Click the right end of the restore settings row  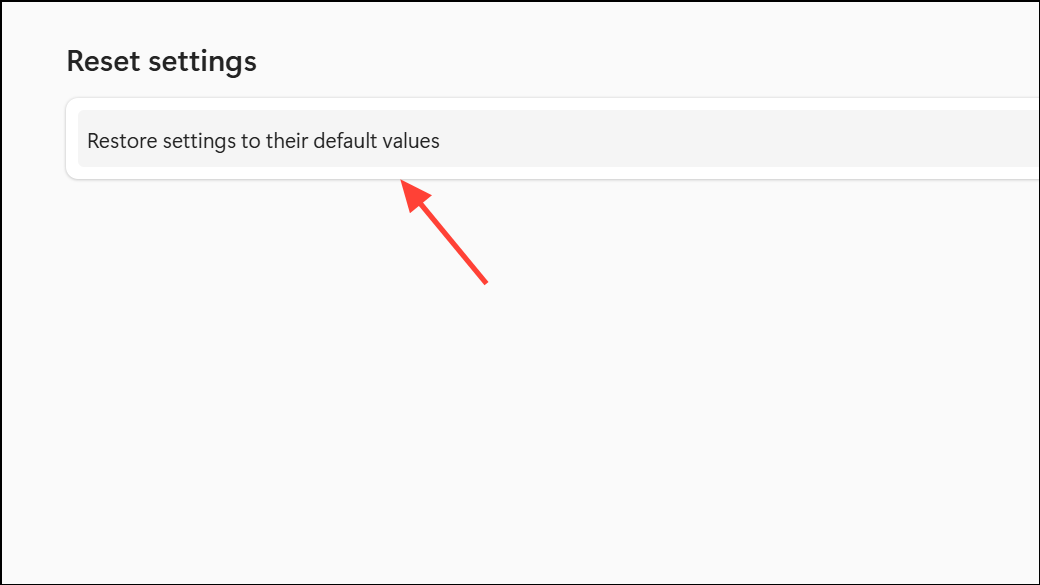click(x=1020, y=140)
